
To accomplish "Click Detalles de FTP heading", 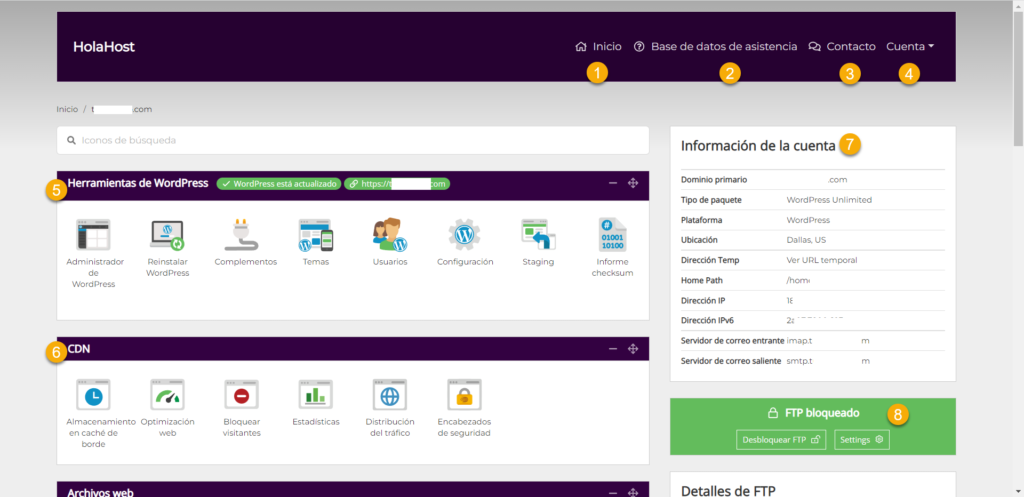I will (x=728, y=490).
